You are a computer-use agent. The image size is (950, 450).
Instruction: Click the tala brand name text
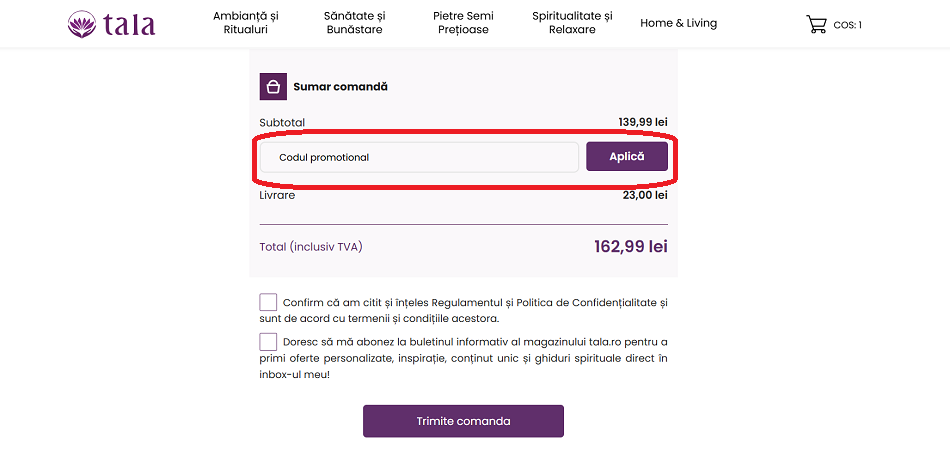click(129, 24)
